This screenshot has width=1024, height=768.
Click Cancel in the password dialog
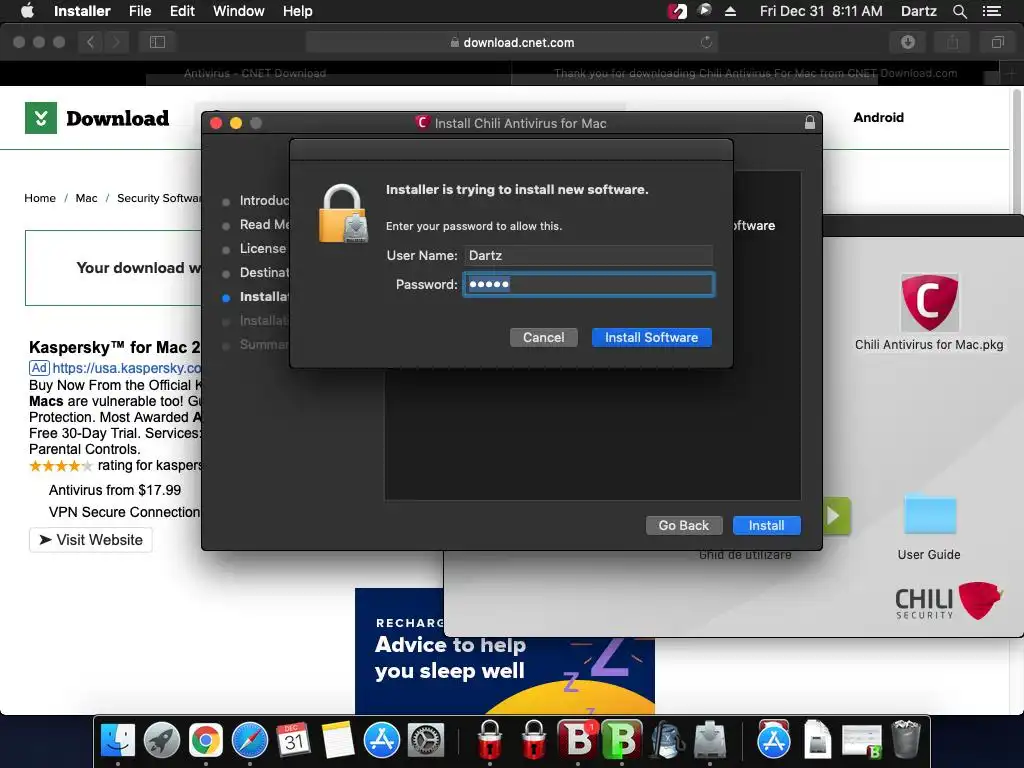[543, 338]
